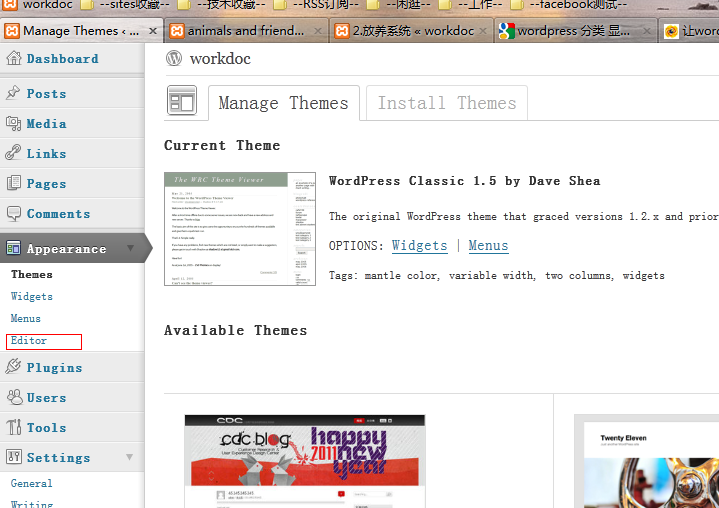Viewport: 719px width, 508px height.
Task: Close the 2.放养系统 browser tab
Action: (x=483, y=31)
